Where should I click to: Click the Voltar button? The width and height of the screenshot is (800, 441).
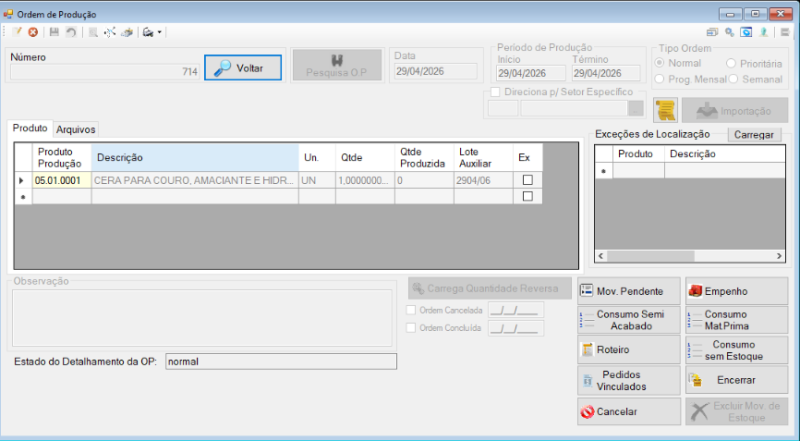243,67
